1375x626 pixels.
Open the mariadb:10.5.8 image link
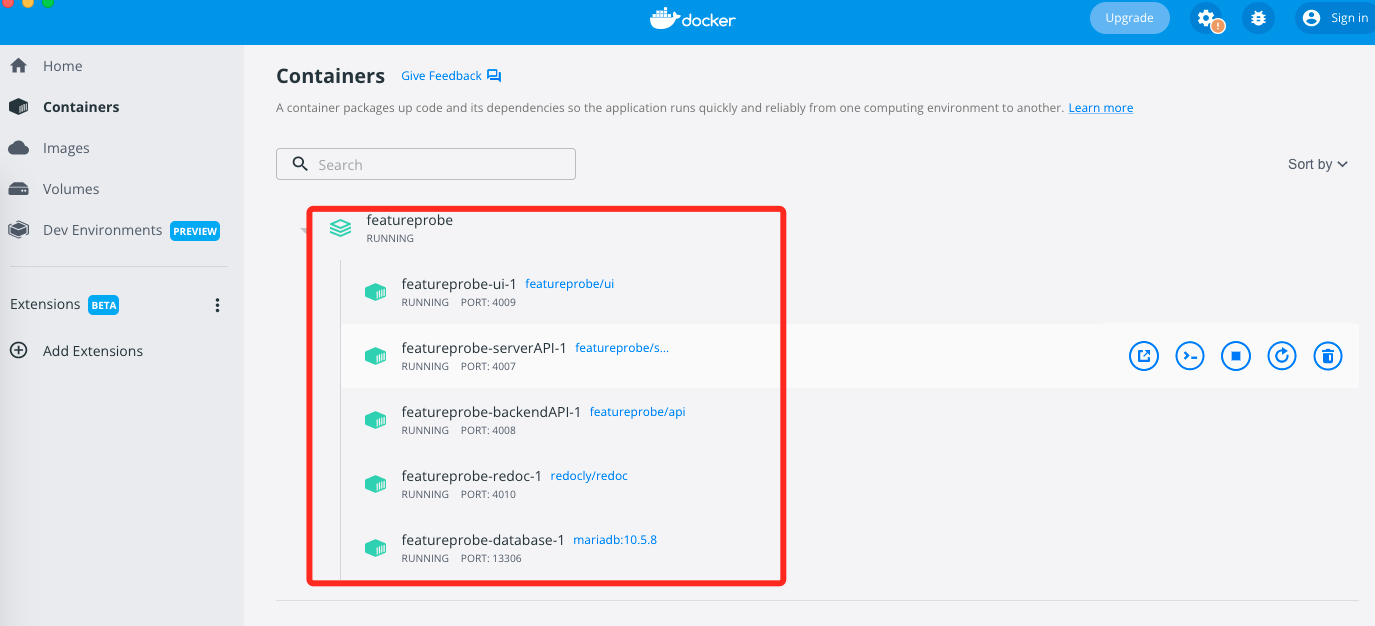(614, 540)
